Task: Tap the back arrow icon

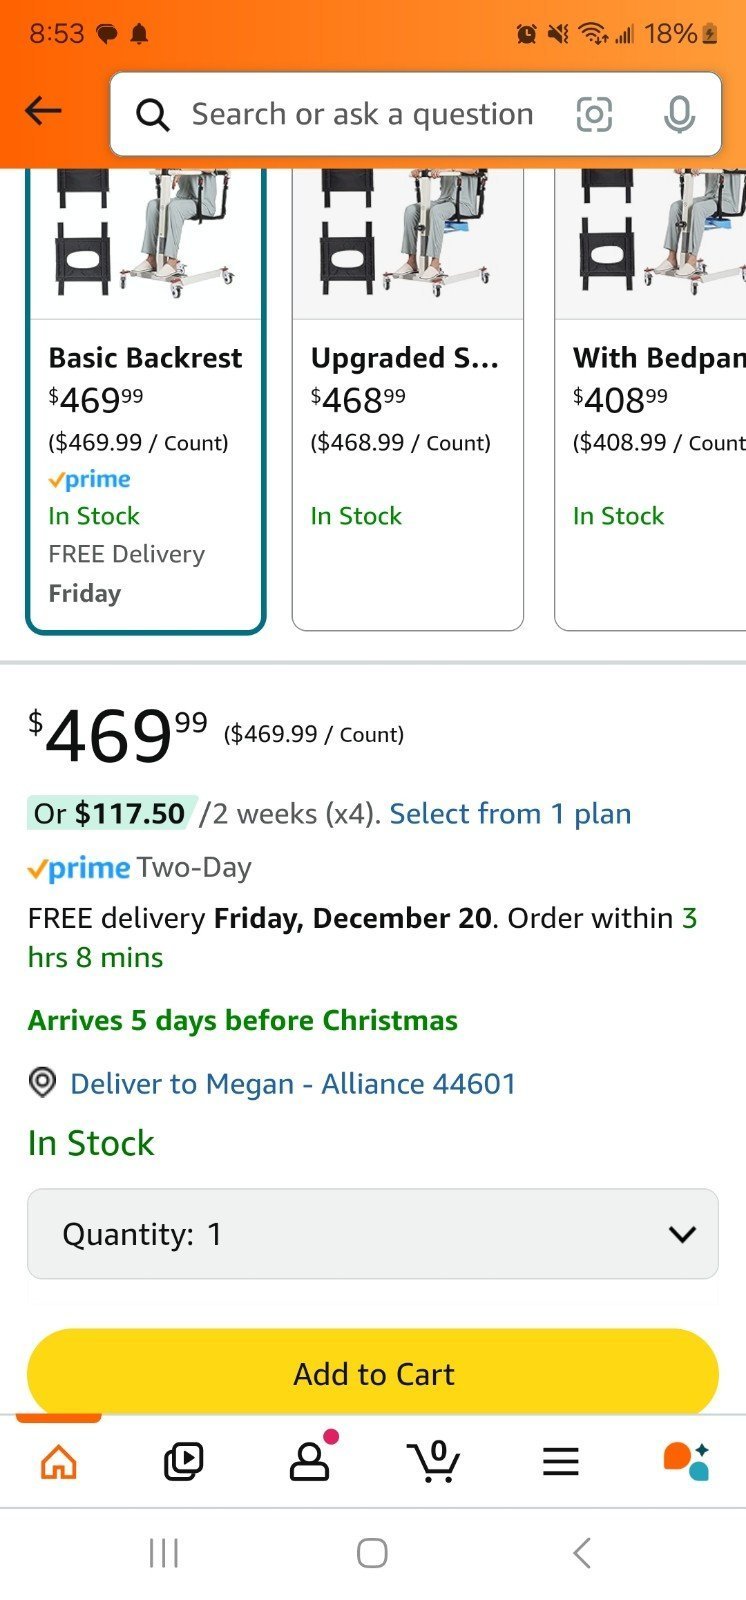Action: coord(43,111)
